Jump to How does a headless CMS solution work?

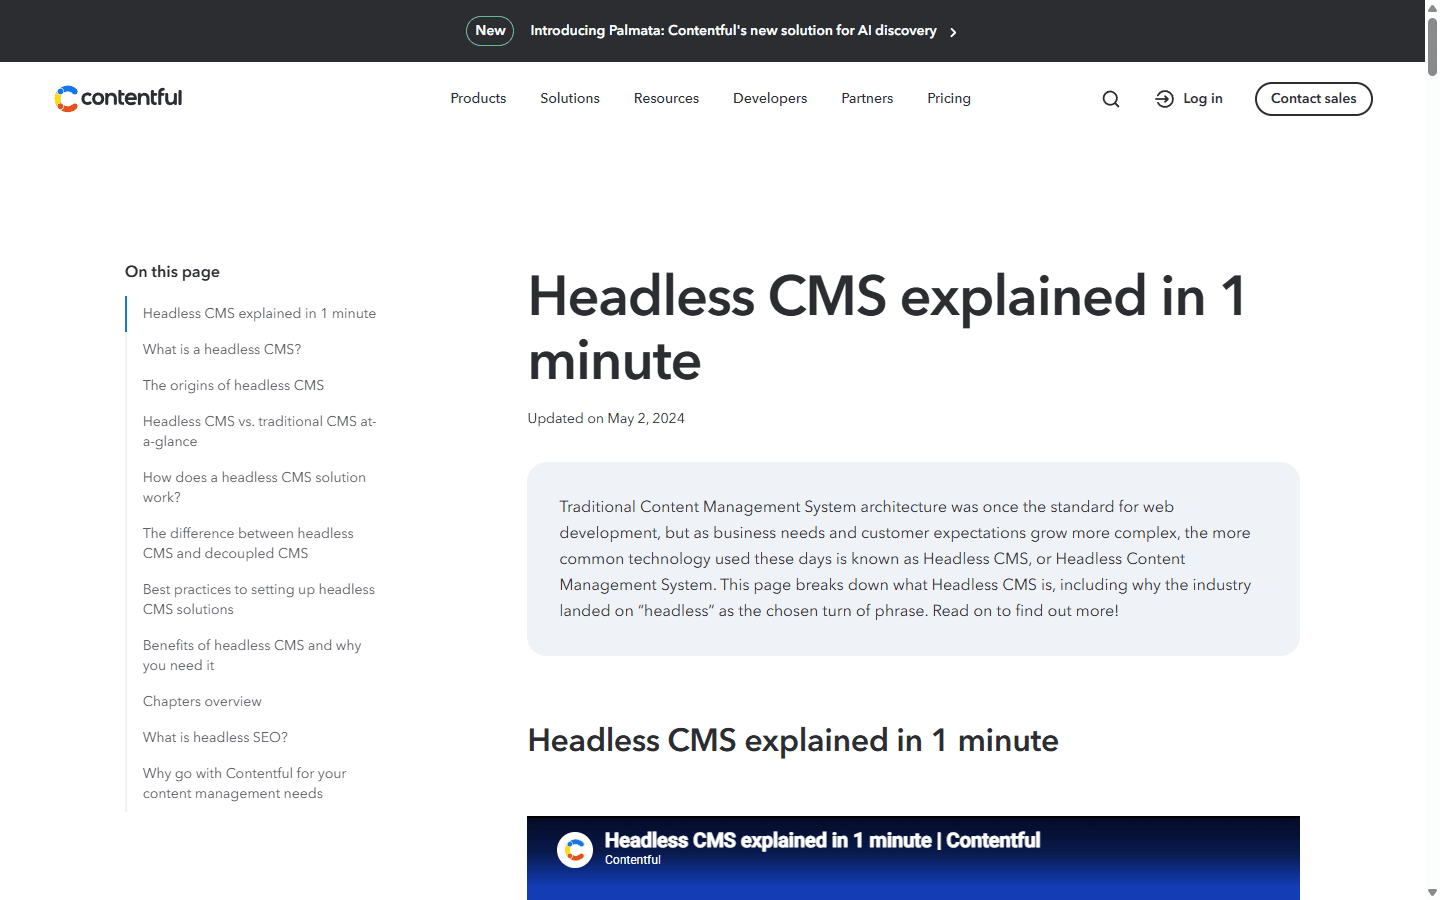click(254, 487)
